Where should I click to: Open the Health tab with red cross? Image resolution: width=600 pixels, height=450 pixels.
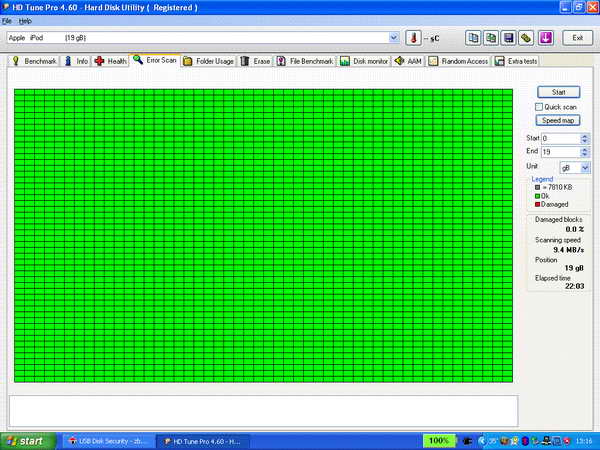click(111, 61)
